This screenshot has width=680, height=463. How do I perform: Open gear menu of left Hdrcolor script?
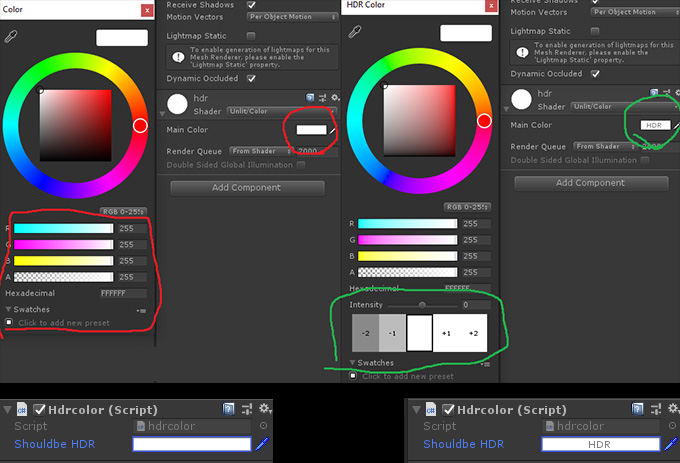[265, 409]
